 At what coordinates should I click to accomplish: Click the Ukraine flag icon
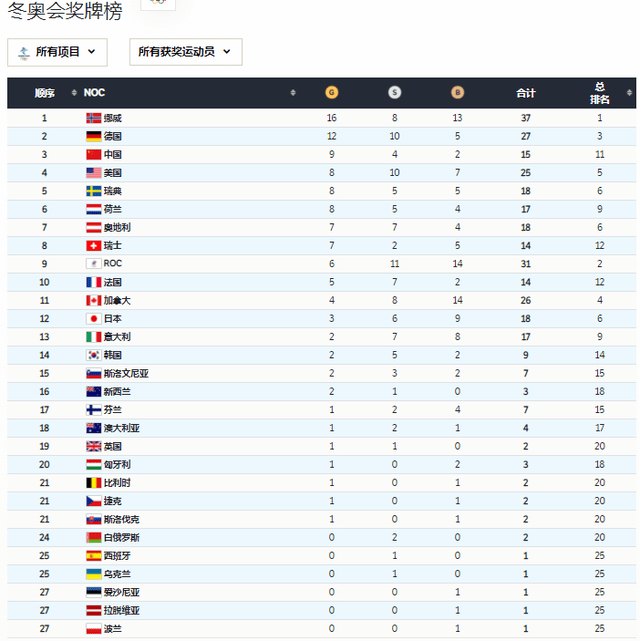(94, 574)
